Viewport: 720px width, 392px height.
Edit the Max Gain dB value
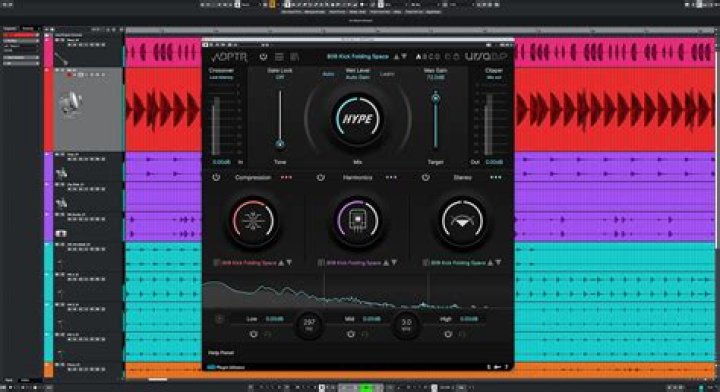pos(435,77)
